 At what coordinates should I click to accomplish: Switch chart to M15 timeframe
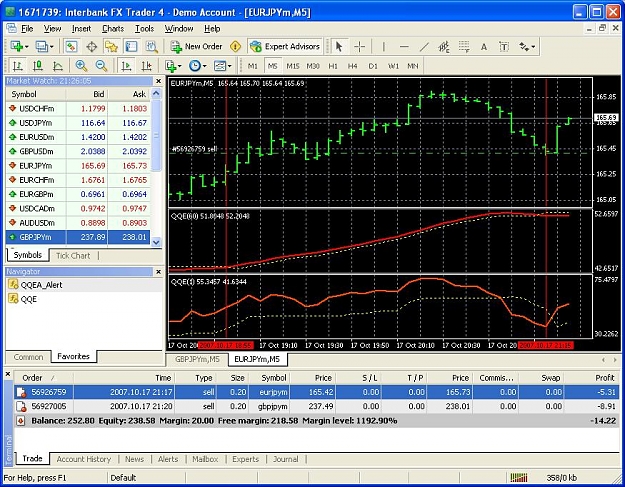293,66
